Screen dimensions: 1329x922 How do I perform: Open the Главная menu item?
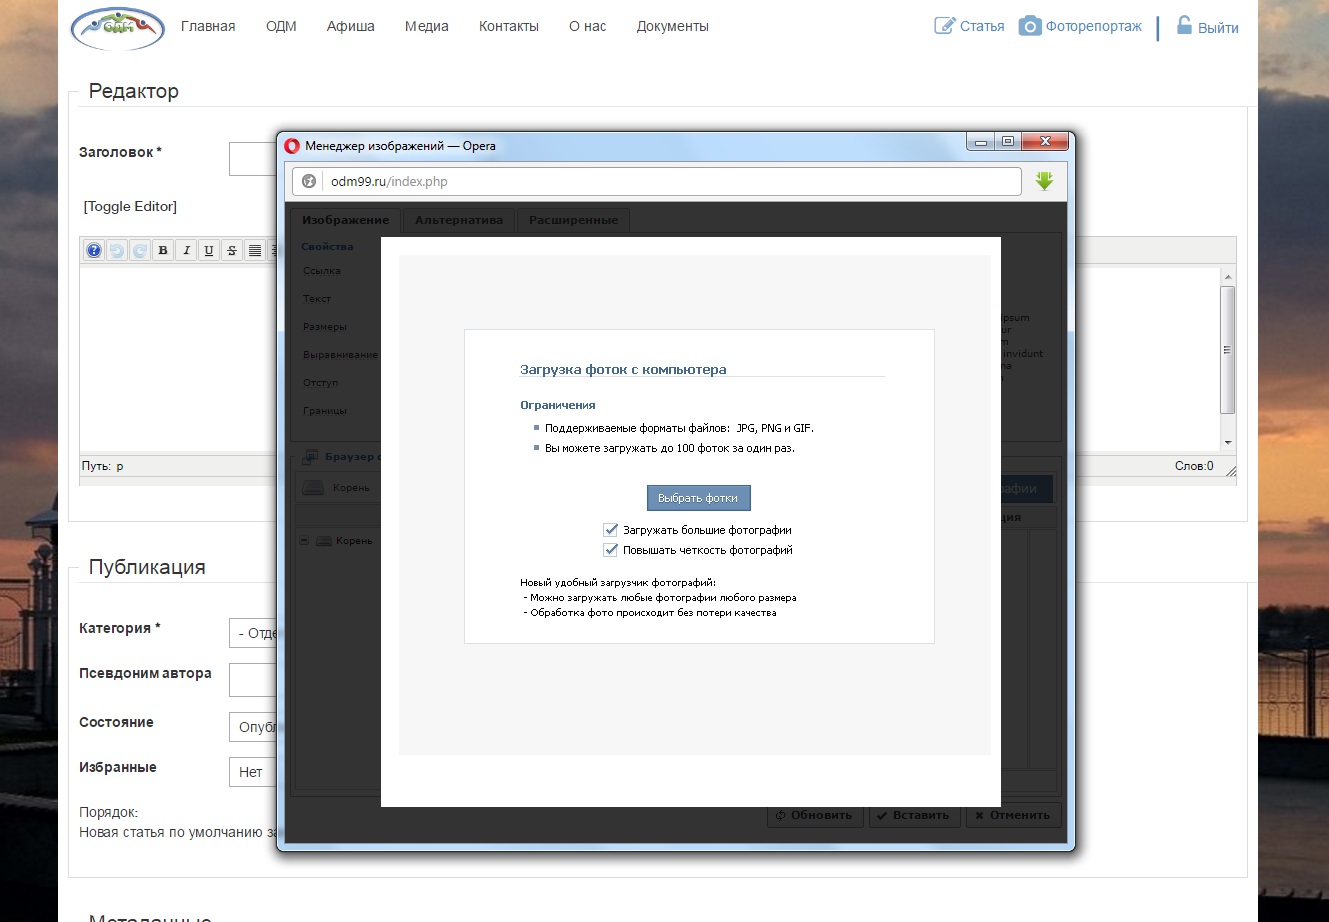208,26
